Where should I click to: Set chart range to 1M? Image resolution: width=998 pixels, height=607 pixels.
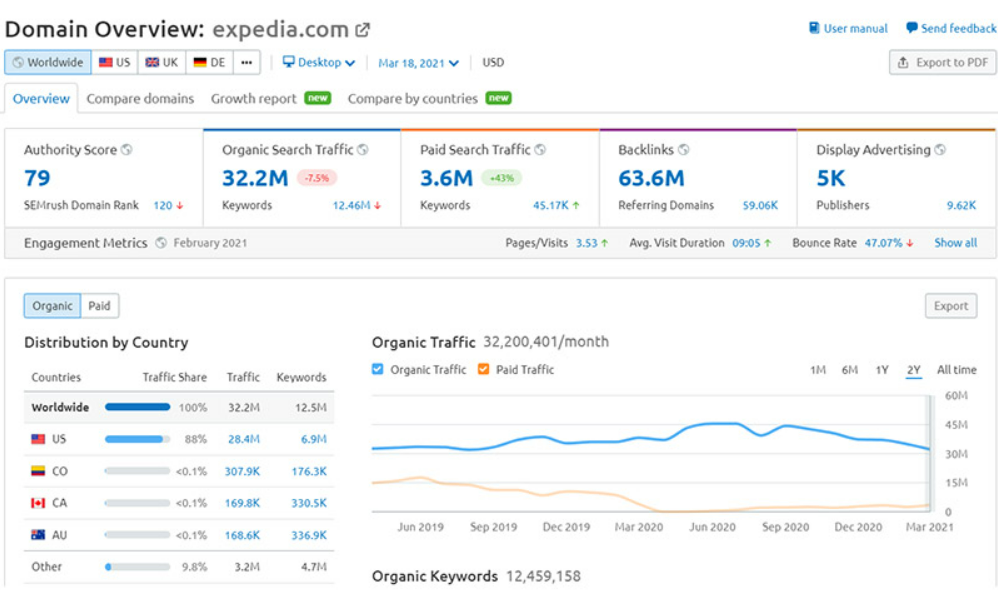[817, 370]
